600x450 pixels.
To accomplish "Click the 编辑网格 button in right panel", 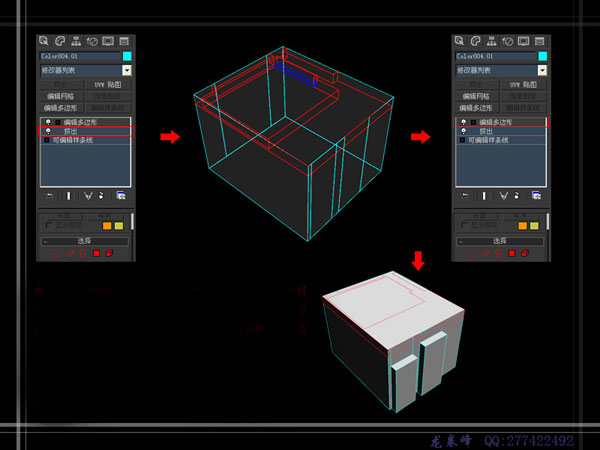I will tap(476, 96).
